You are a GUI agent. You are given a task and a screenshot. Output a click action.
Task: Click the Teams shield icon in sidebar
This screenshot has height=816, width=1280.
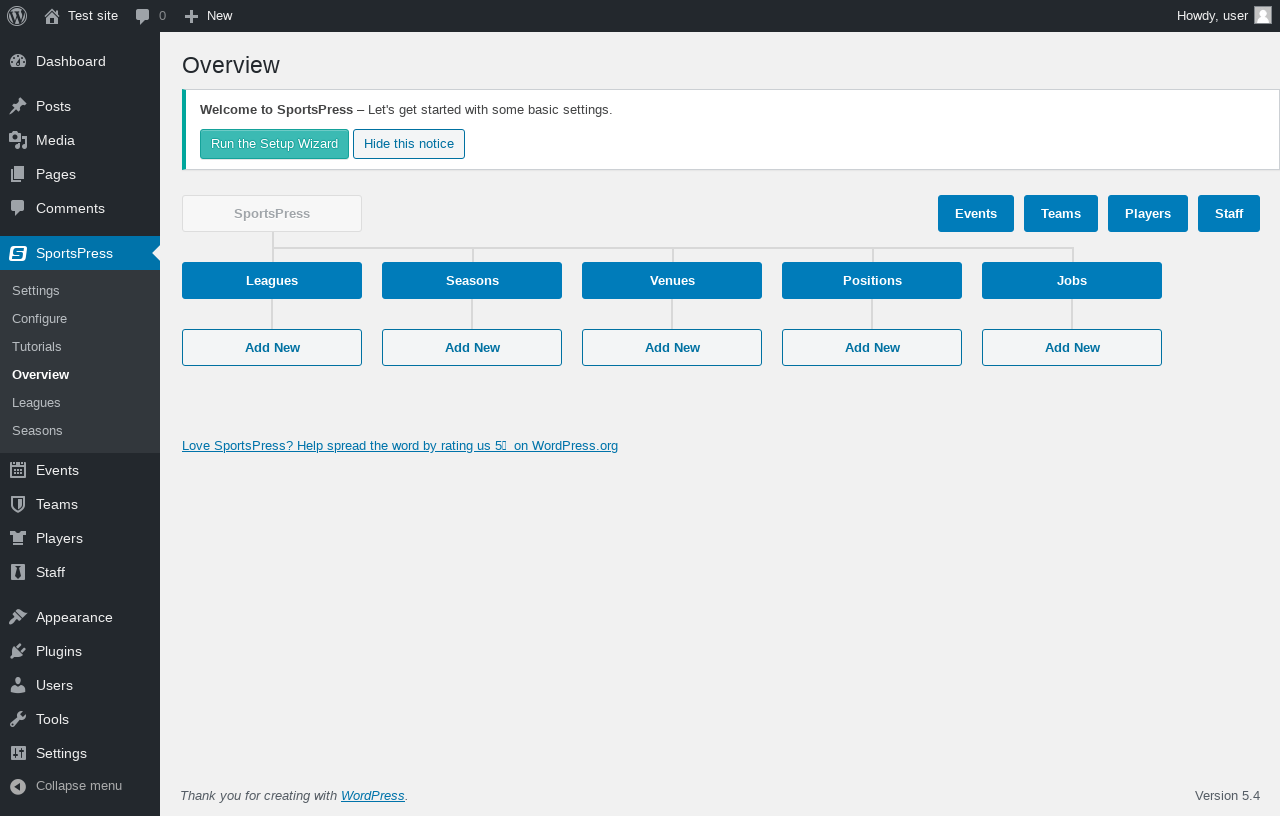[18, 504]
